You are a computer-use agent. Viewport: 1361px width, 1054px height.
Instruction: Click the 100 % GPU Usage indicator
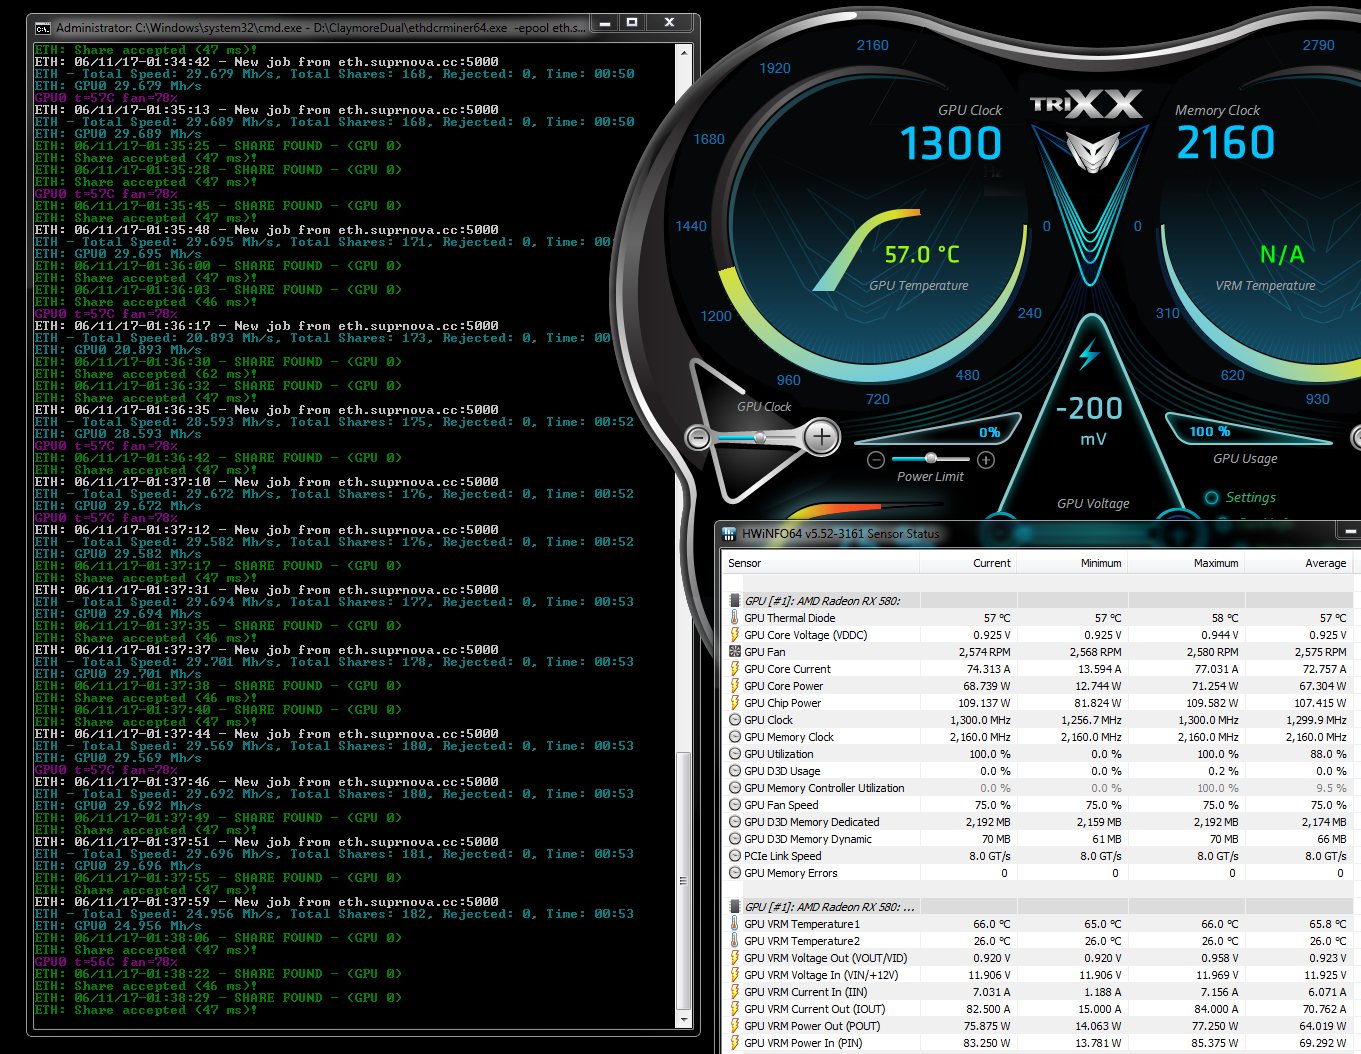coord(1209,431)
